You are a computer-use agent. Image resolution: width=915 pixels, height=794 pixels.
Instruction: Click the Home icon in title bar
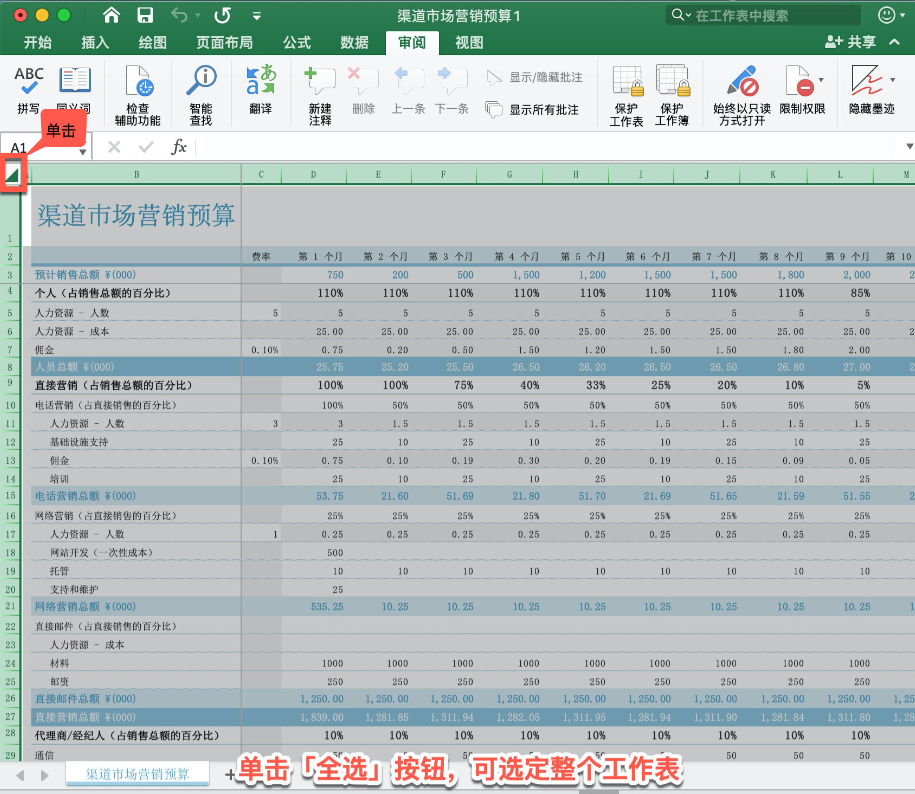[111, 15]
